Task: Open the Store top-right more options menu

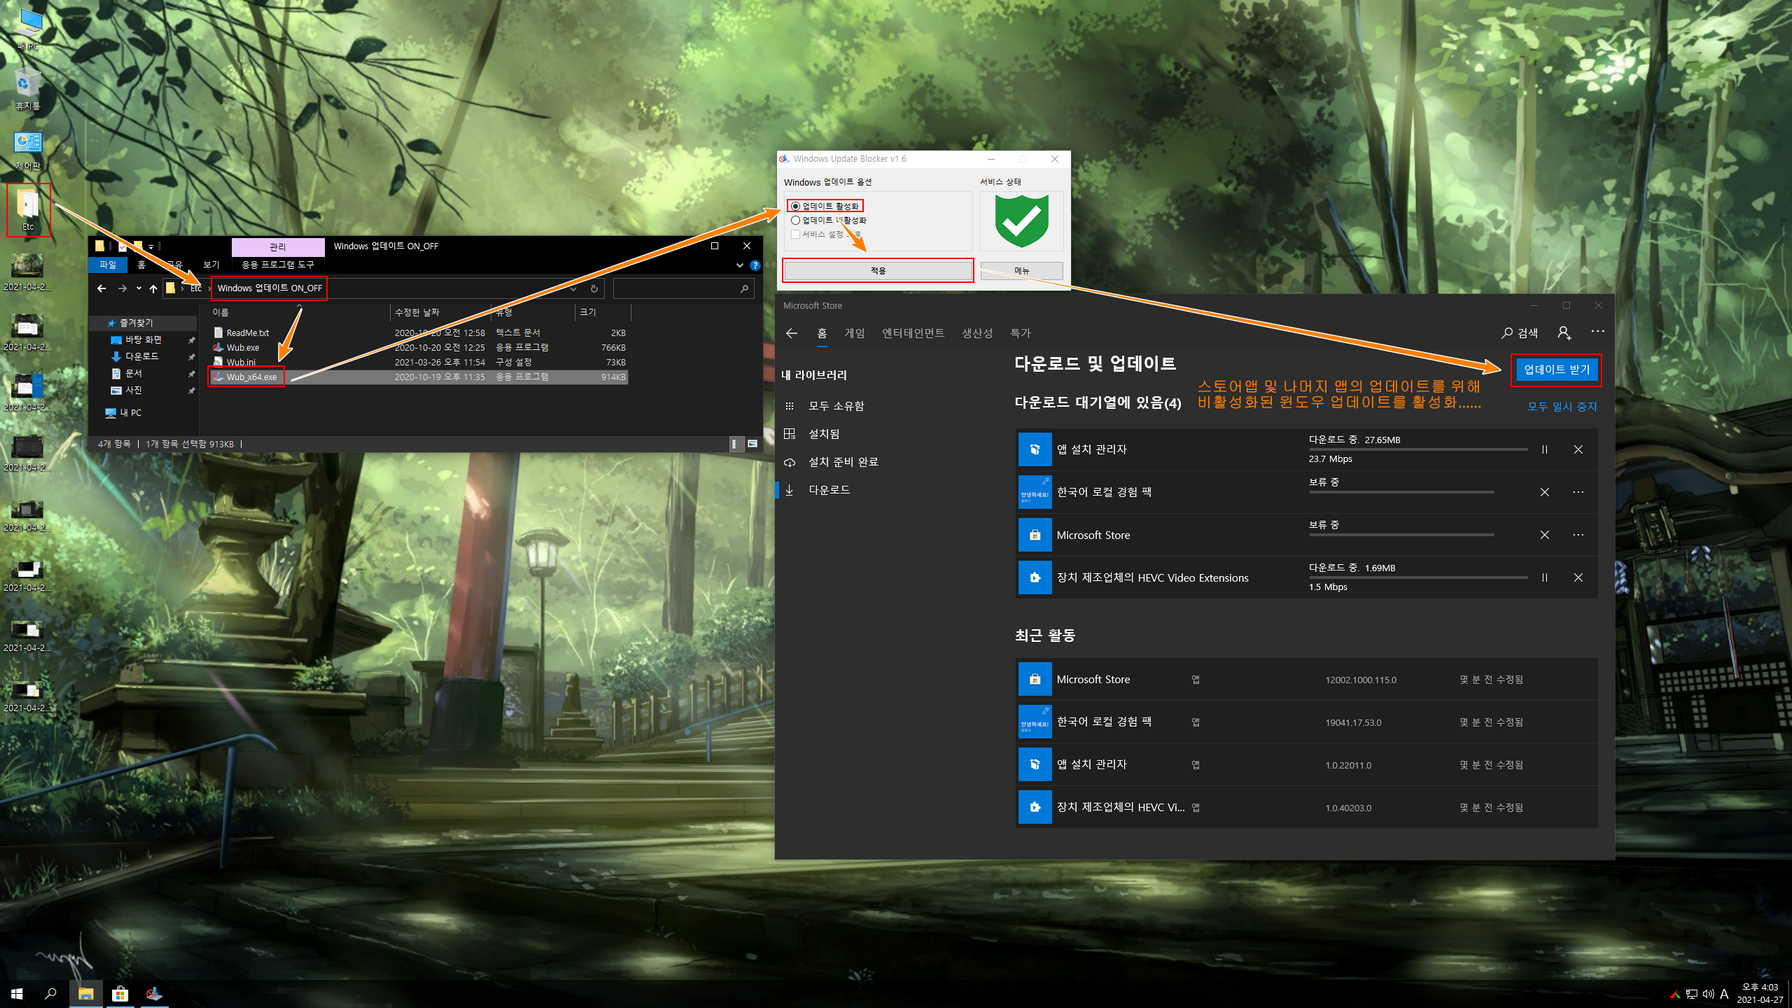Action: click(x=1598, y=332)
